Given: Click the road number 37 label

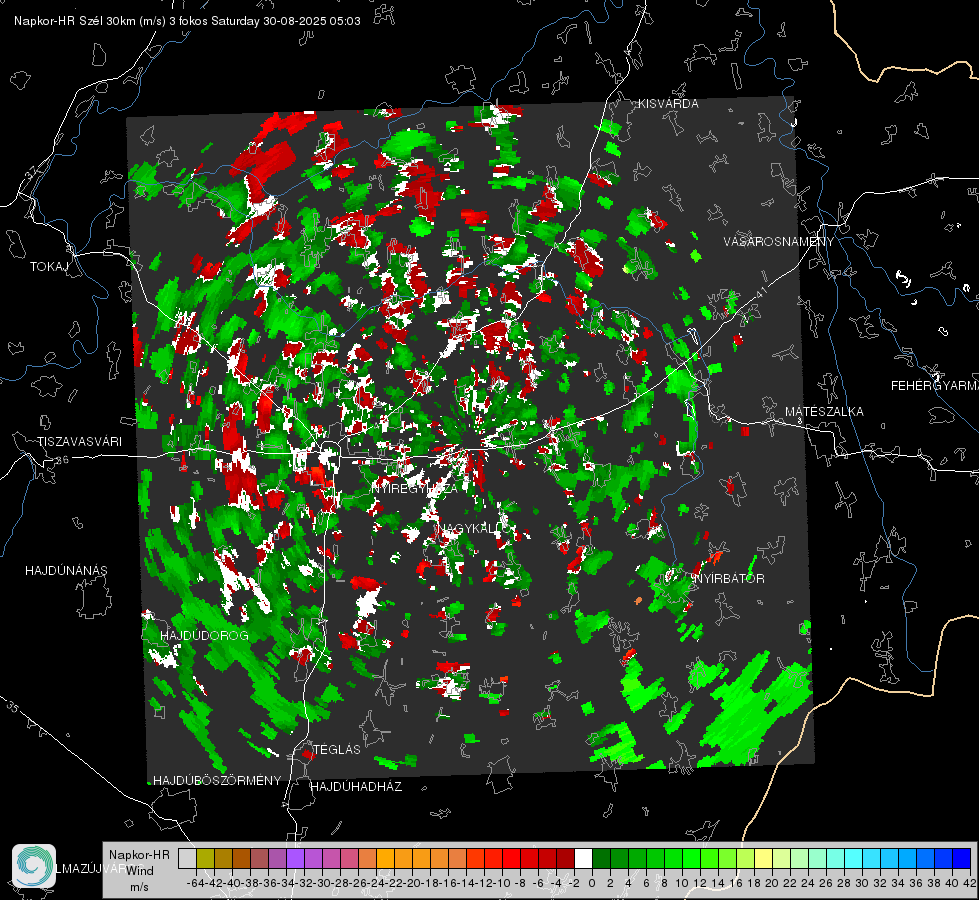Looking at the screenshot, I should 32,171.
